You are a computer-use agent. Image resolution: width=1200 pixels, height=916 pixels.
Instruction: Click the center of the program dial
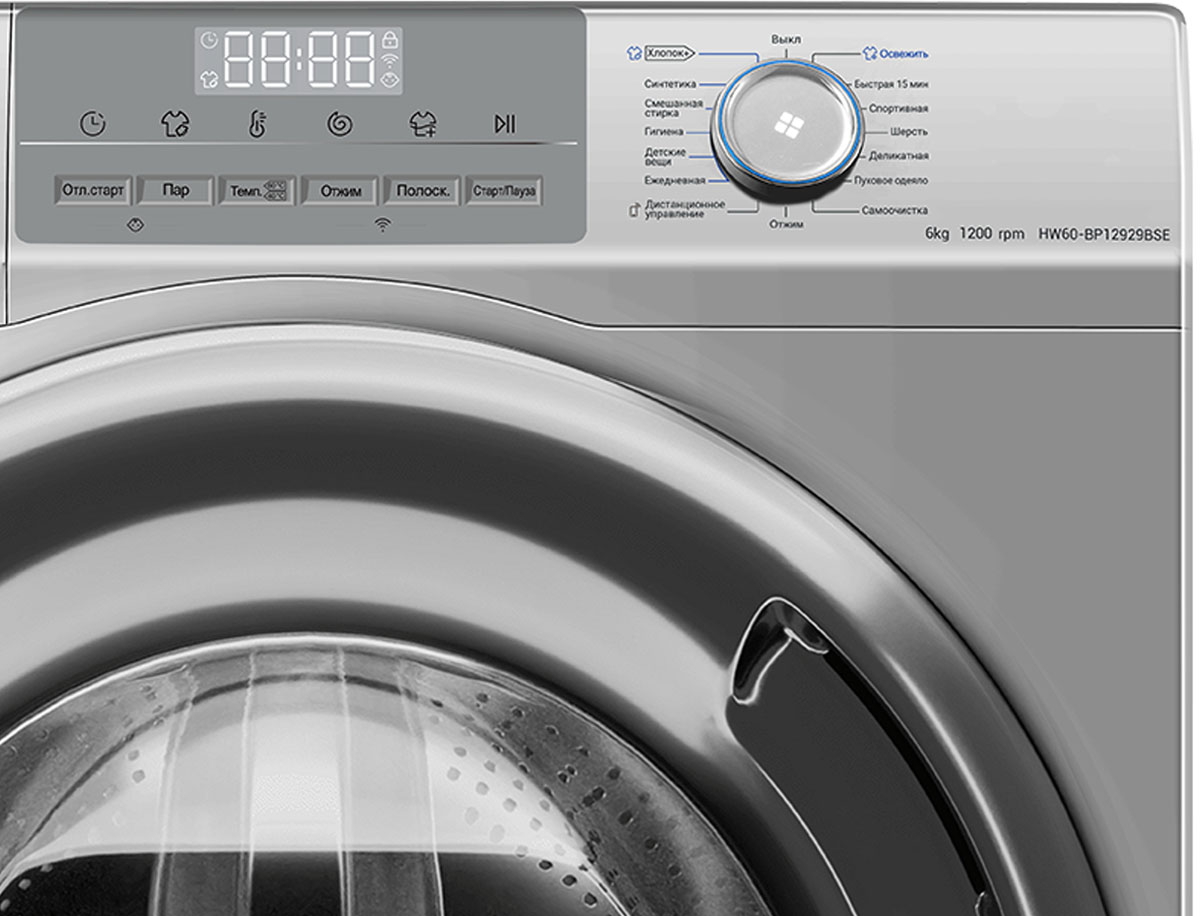787,124
